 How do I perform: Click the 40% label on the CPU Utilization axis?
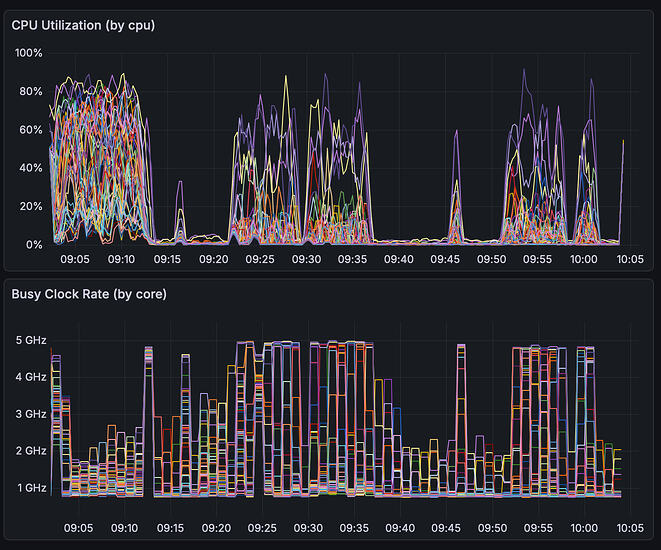31,168
